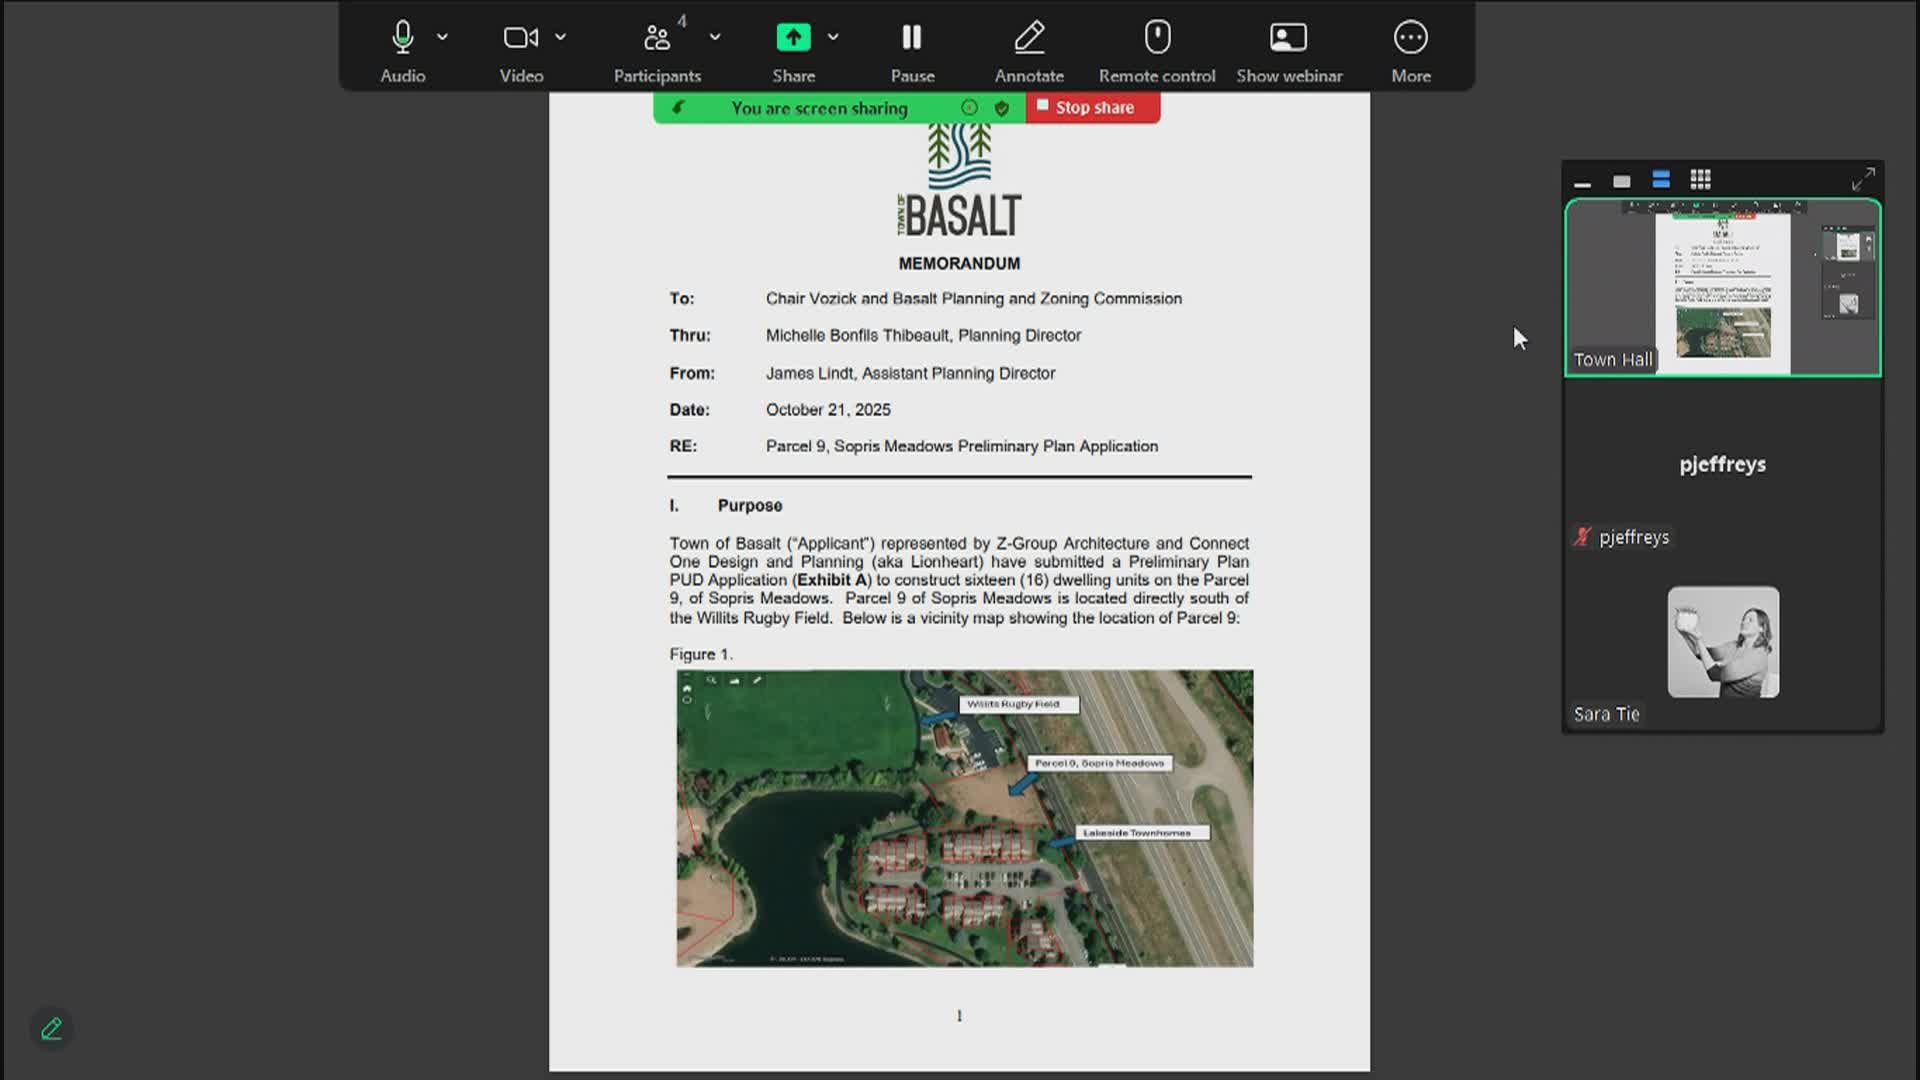Minimize the floating video panel
Viewport: 1920px width, 1080px height.
[1583, 182]
